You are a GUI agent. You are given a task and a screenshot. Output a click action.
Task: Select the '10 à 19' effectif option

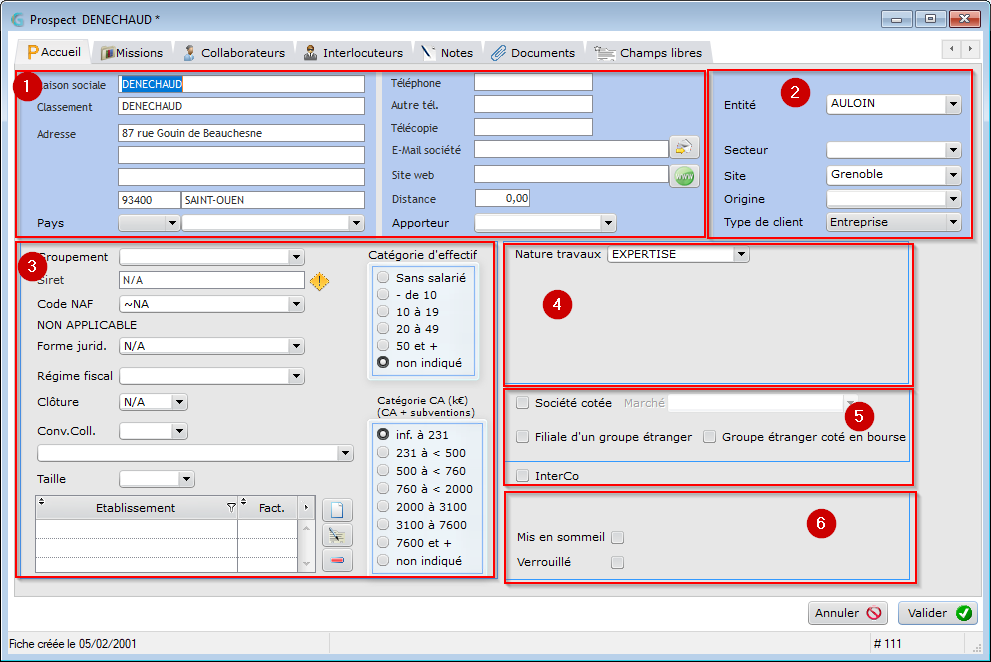pos(383,312)
